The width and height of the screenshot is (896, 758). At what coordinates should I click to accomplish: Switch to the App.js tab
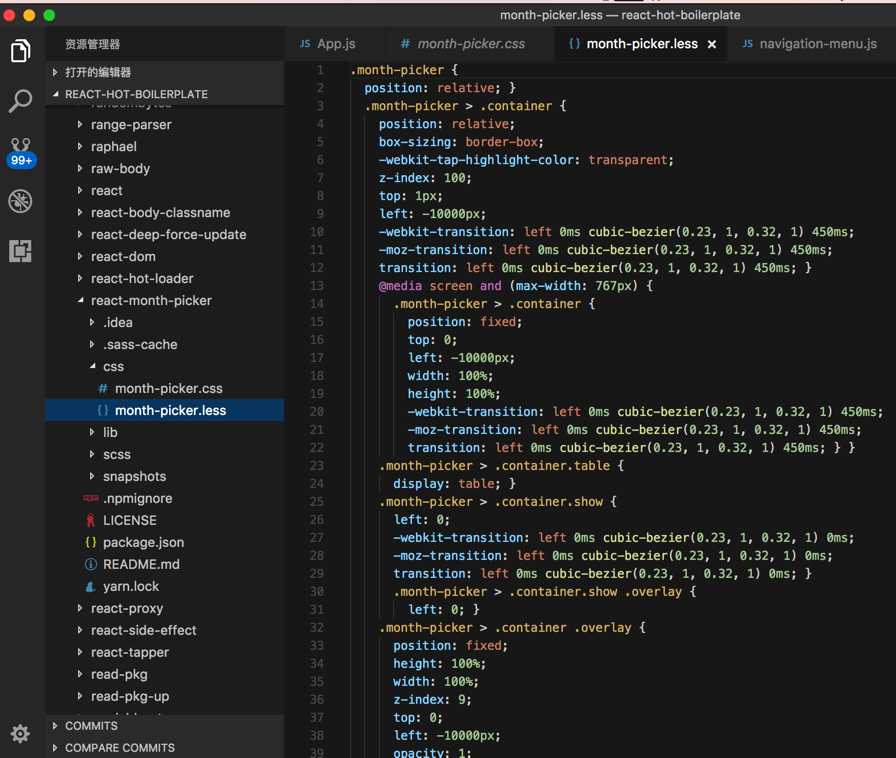[336, 44]
